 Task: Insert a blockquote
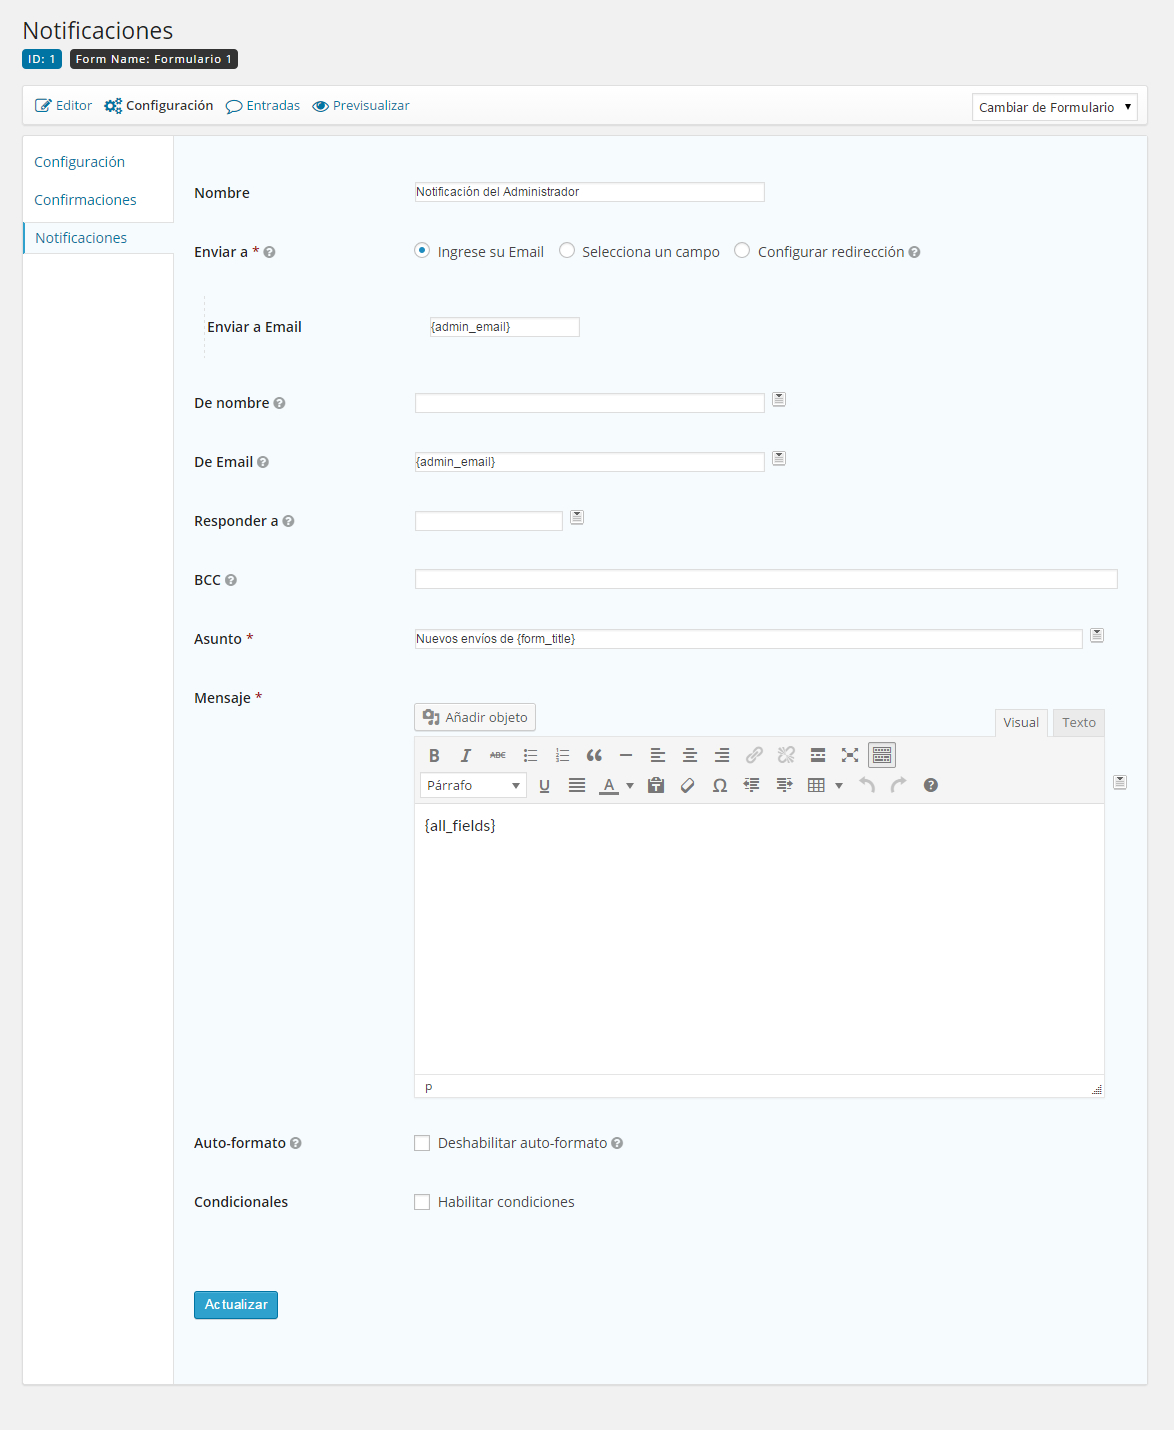click(x=594, y=755)
